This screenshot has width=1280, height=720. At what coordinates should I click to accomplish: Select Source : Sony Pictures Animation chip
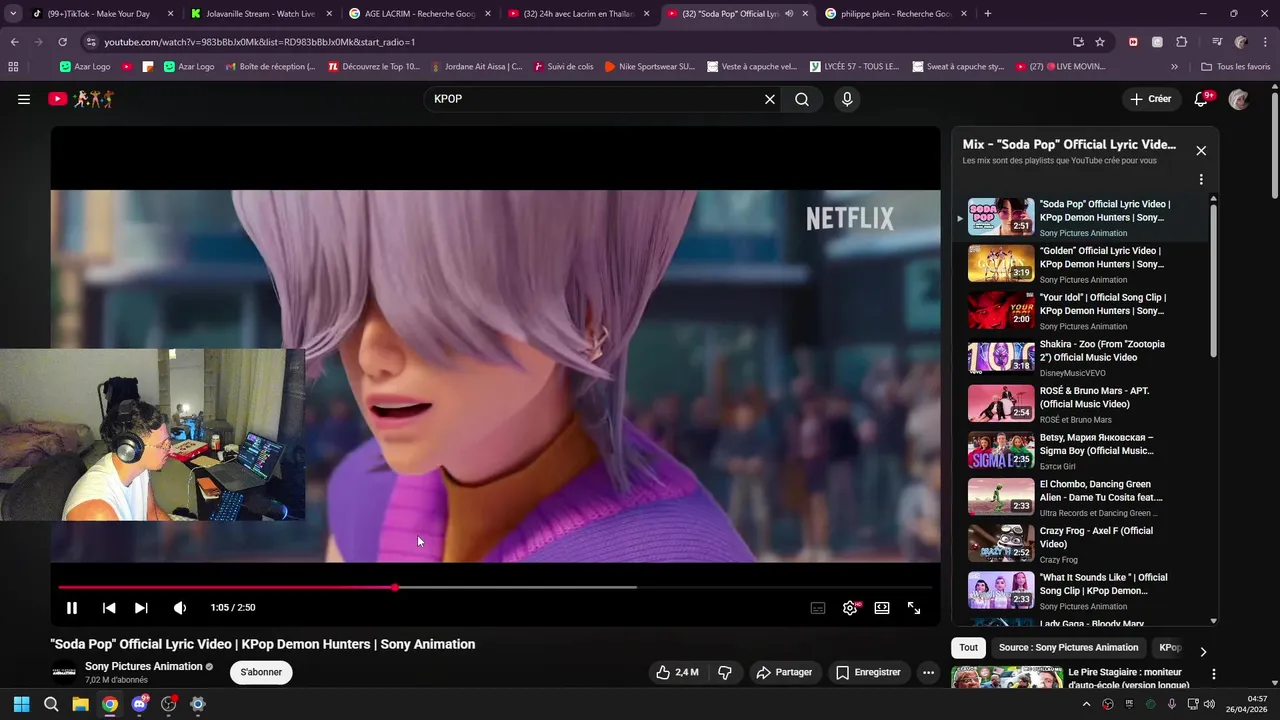click(1068, 648)
